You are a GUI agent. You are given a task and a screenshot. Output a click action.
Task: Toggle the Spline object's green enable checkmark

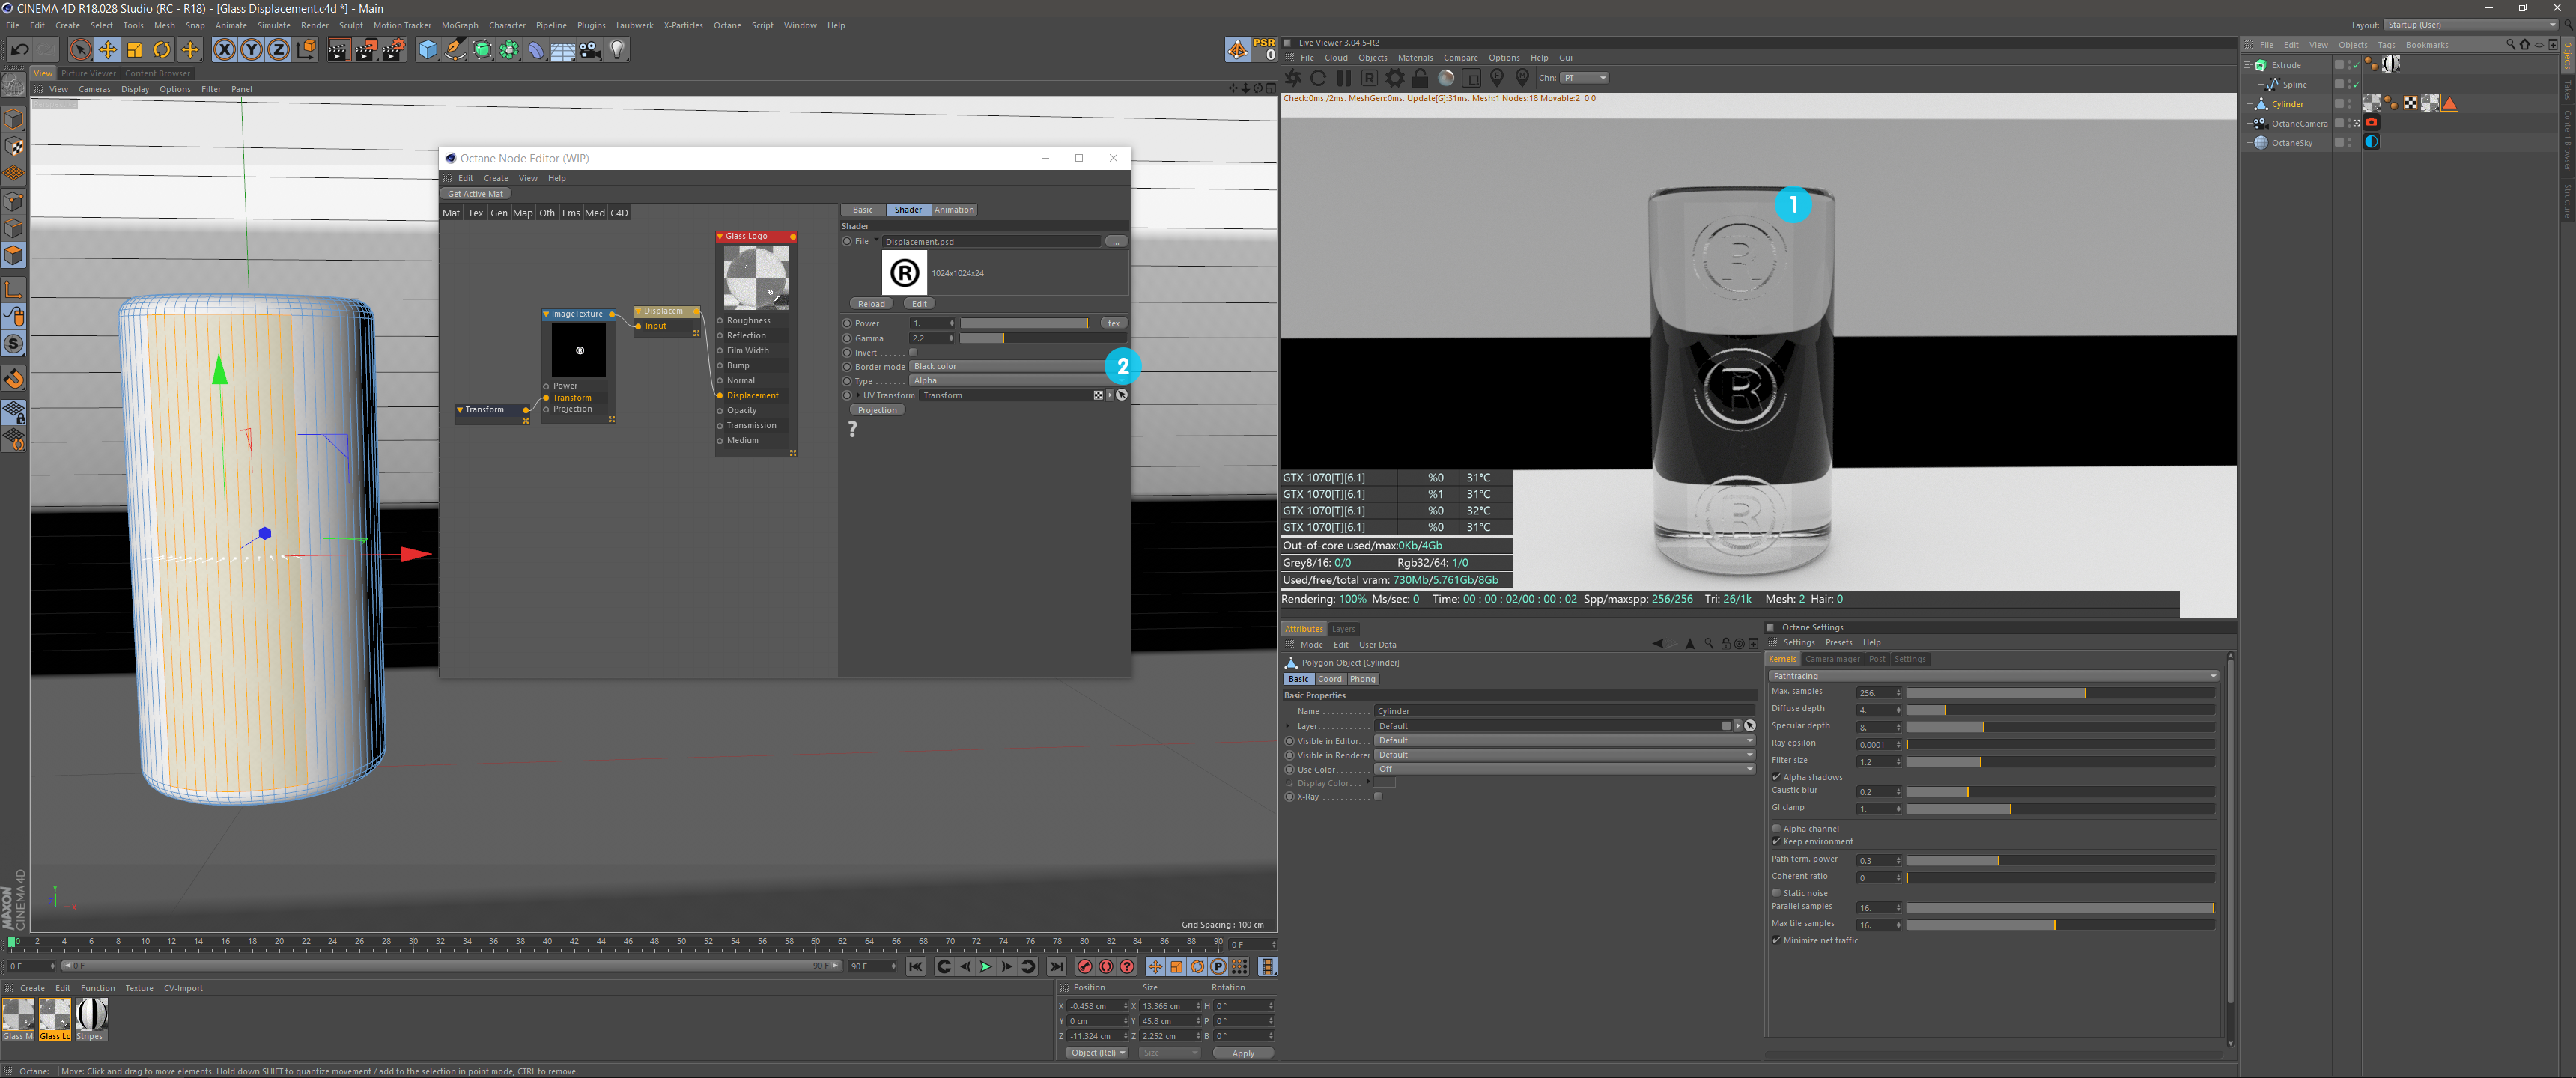click(2356, 85)
